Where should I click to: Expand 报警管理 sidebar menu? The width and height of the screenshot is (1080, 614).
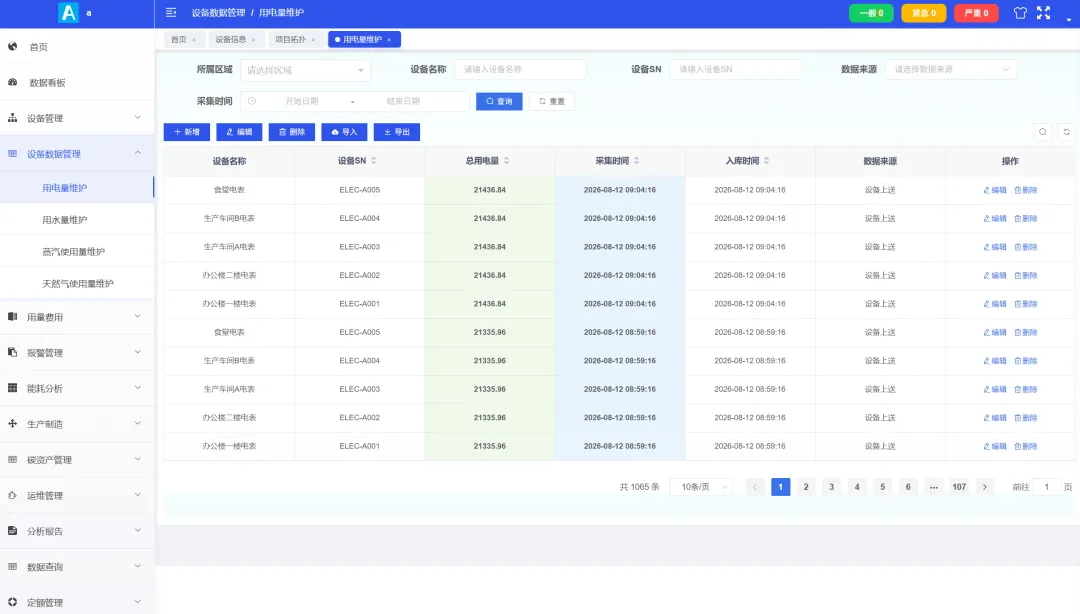pos(77,353)
